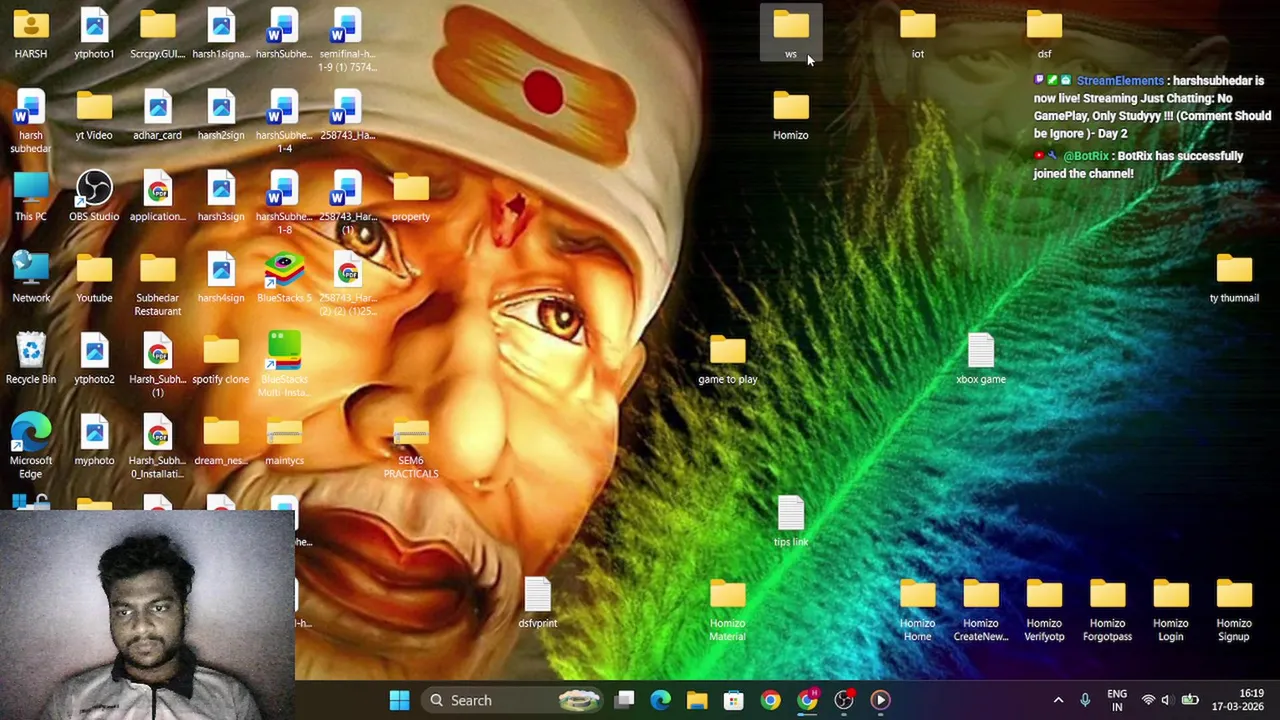The image size is (1280, 720).
Task: Select the application PDF file icon
Action: tap(157, 196)
